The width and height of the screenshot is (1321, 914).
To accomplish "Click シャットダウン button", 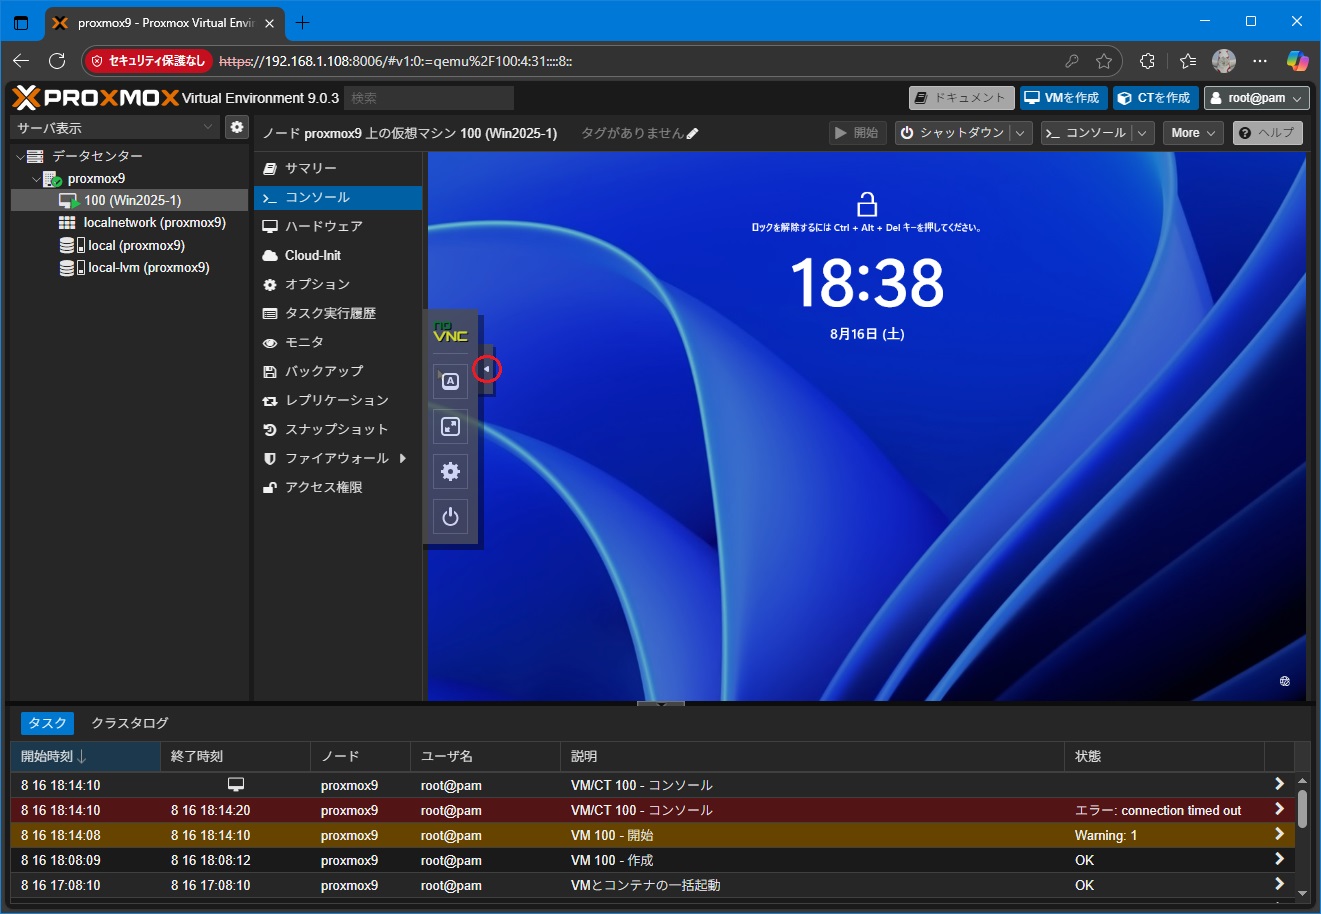I will point(953,133).
